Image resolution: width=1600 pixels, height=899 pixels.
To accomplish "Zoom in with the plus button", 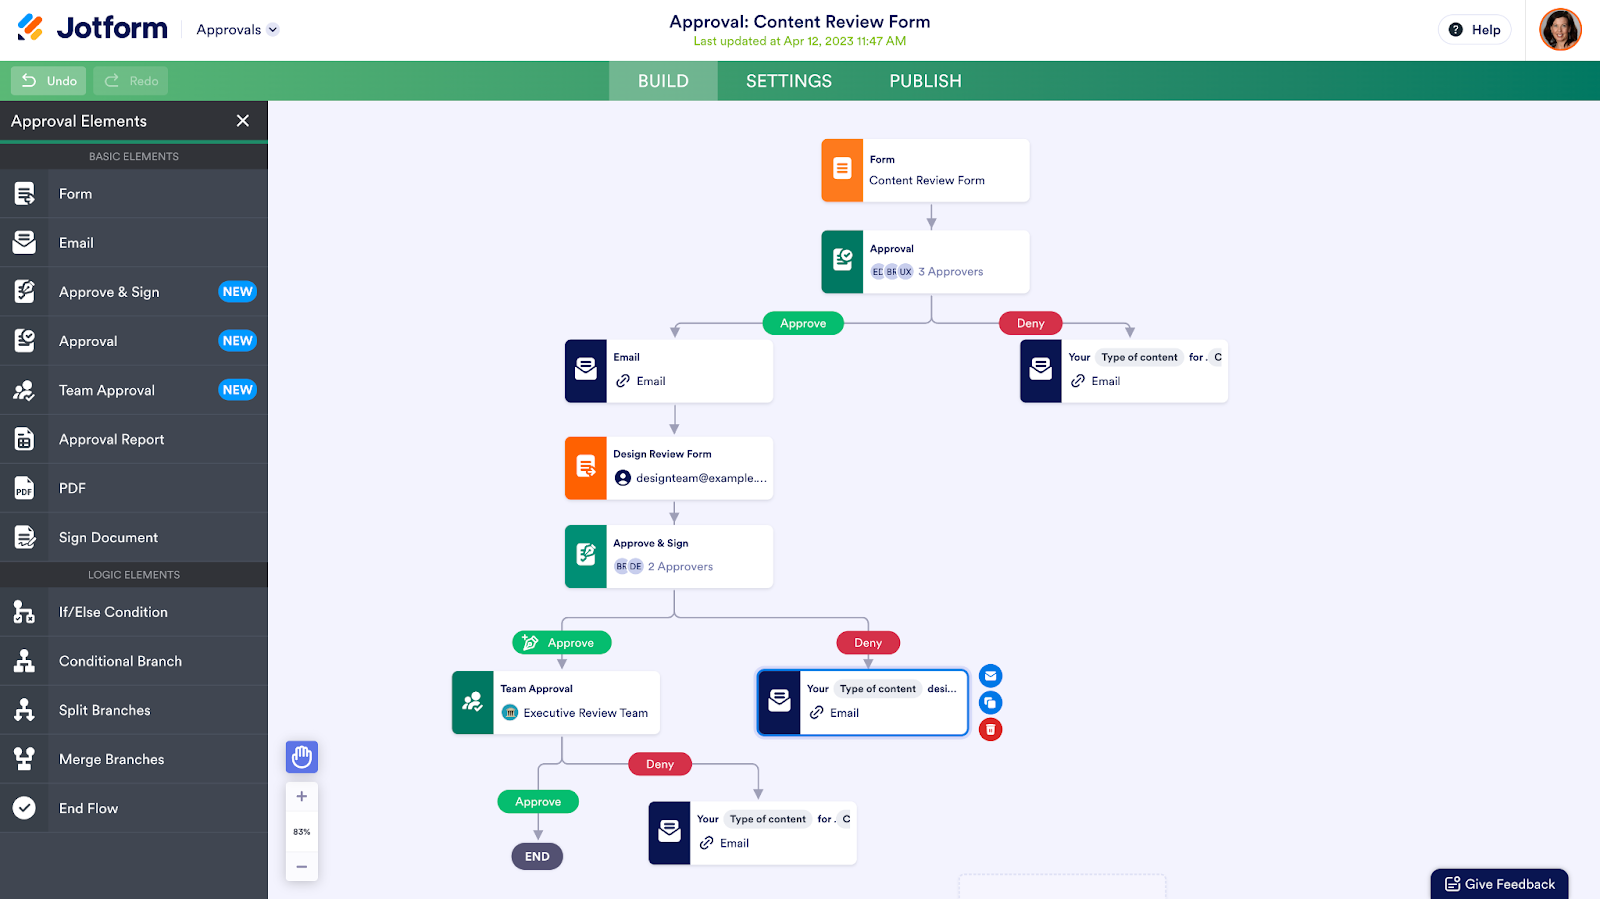I will coord(302,797).
